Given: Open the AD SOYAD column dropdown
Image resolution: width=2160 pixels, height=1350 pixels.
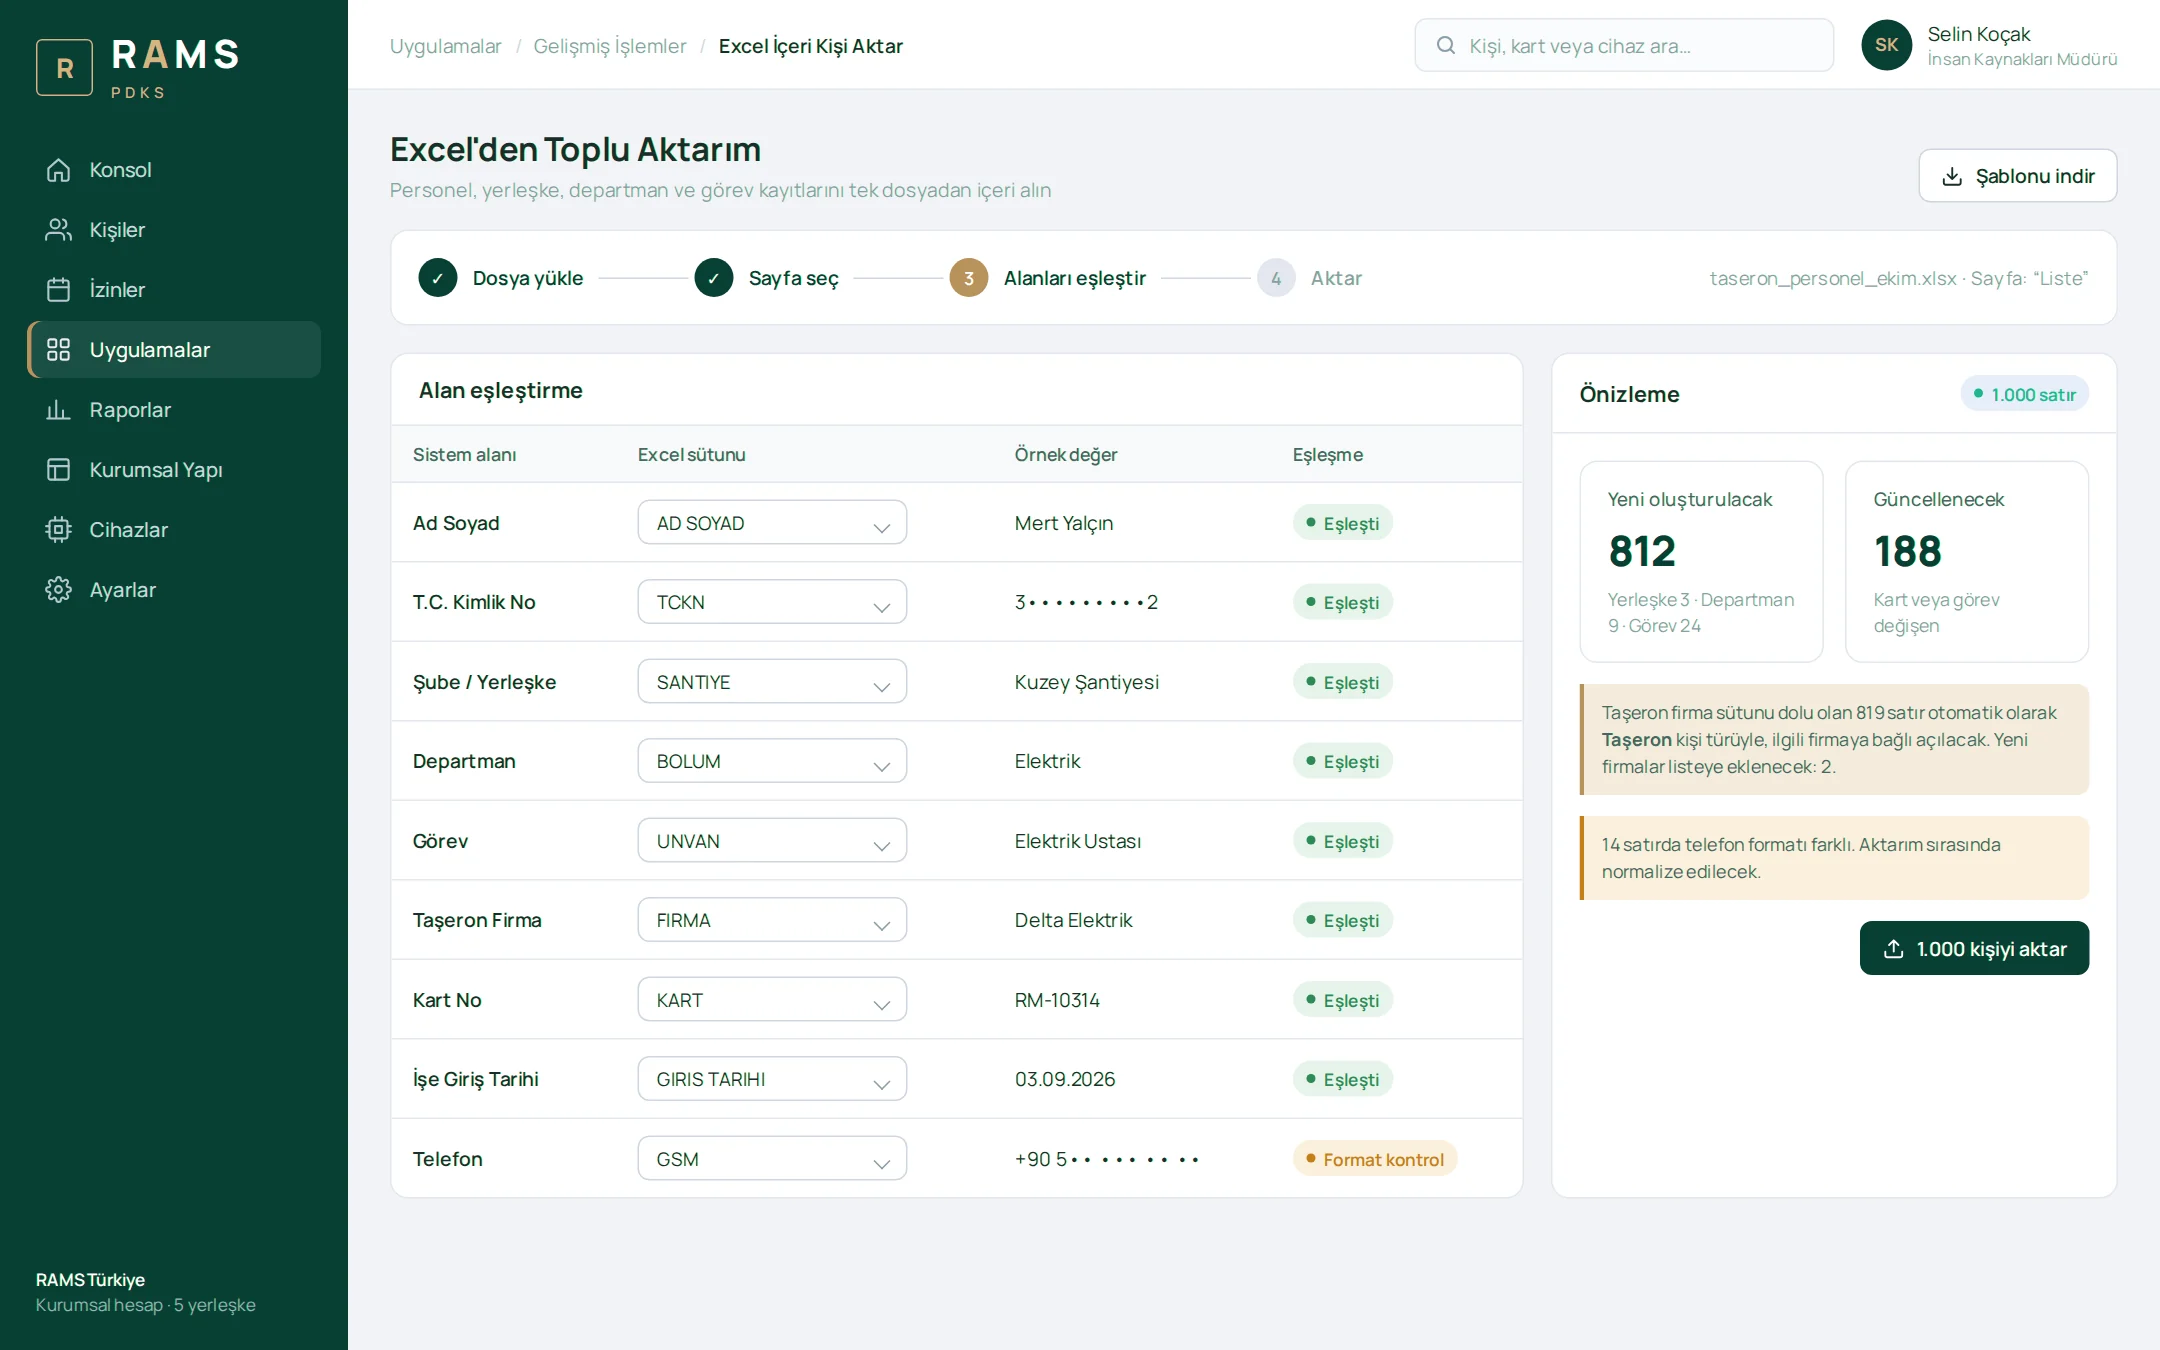Looking at the screenshot, I should (772, 523).
